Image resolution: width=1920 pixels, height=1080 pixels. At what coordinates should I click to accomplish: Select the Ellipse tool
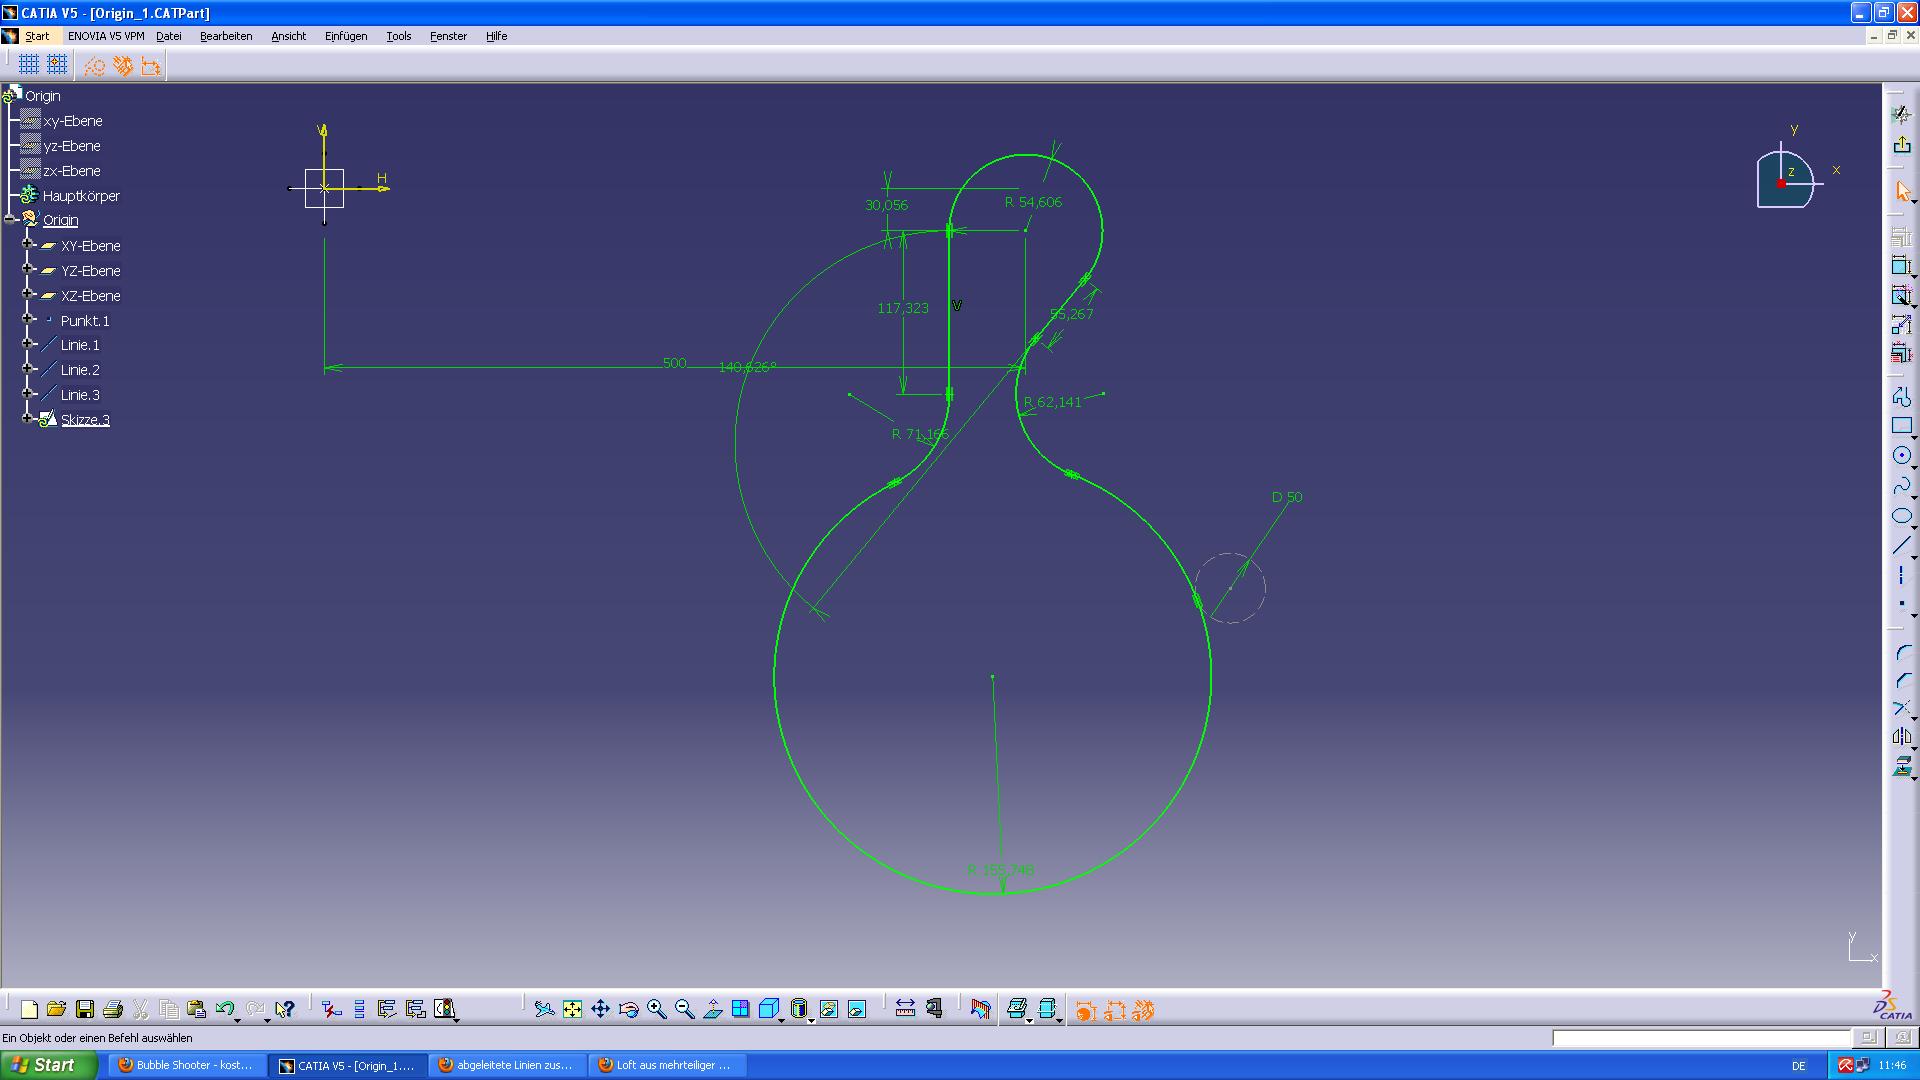(x=1901, y=516)
